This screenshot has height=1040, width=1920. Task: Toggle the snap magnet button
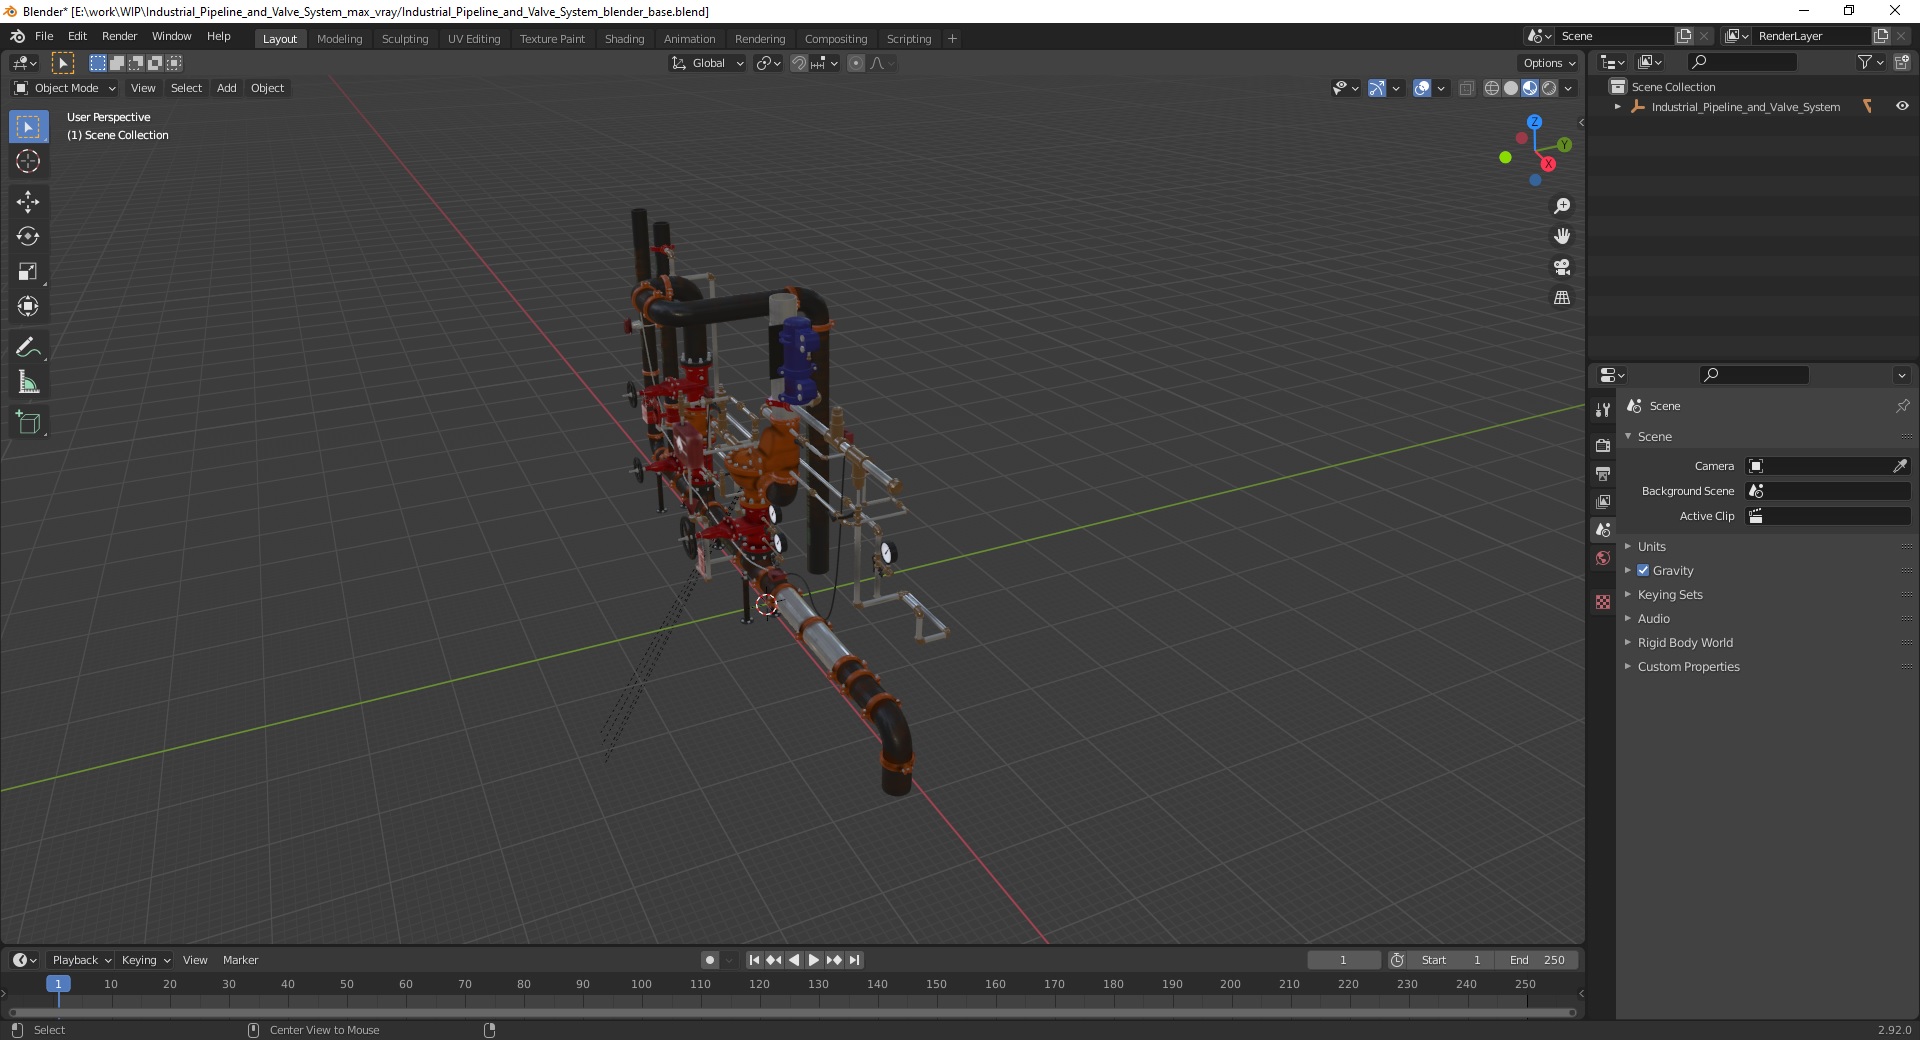(x=799, y=63)
